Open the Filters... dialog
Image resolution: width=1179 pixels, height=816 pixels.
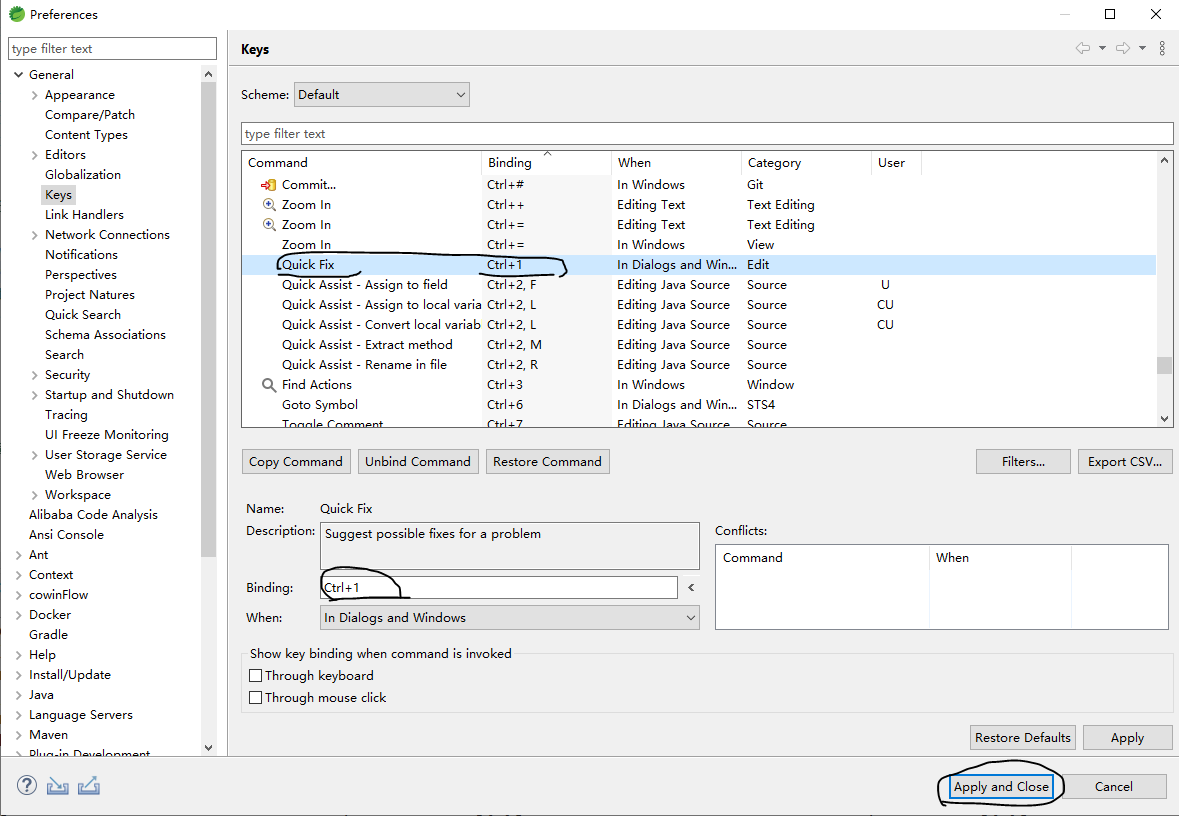1023,462
